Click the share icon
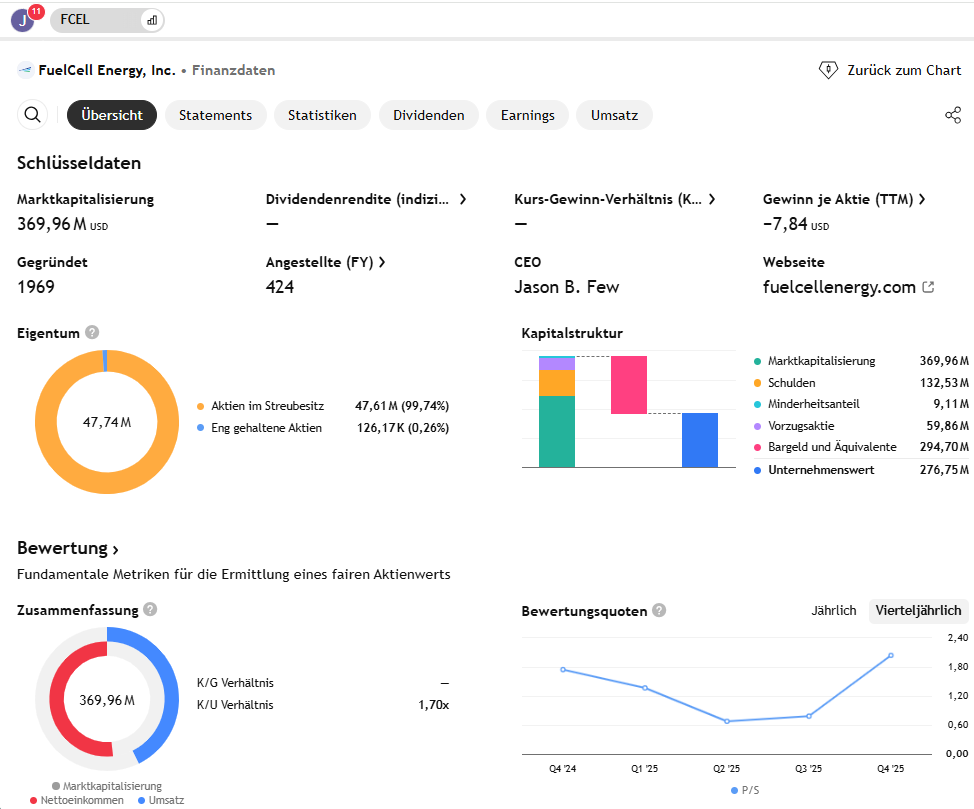This screenshot has width=974, height=809. pos(952,115)
